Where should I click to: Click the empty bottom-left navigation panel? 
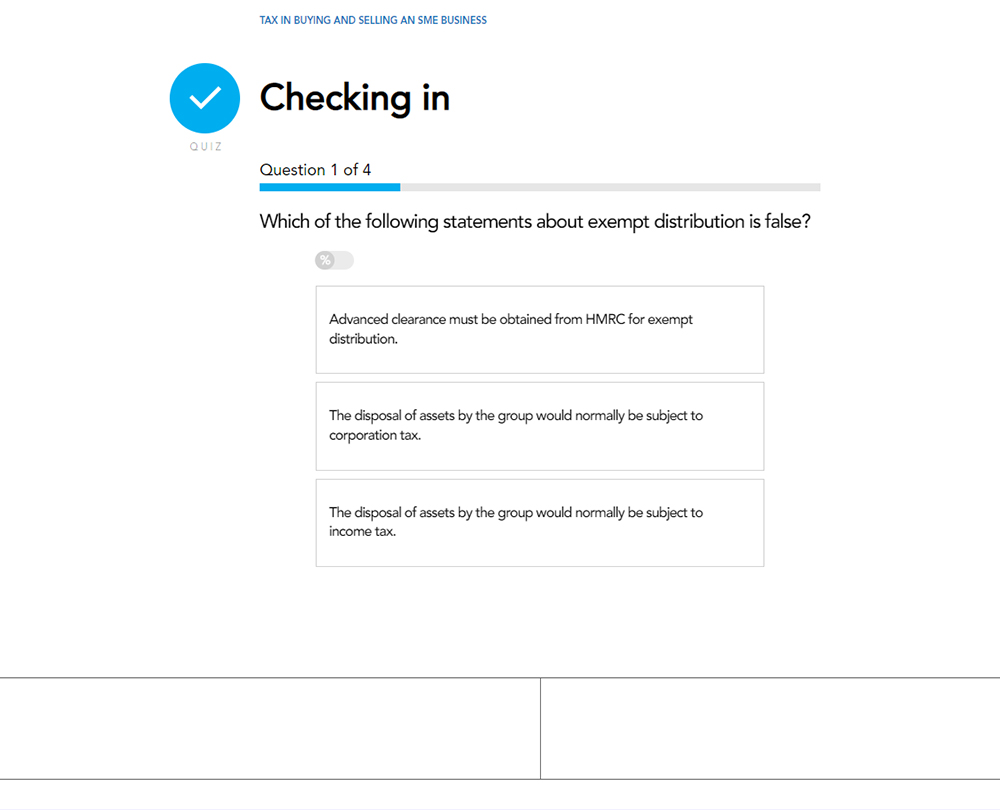point(270,728)
